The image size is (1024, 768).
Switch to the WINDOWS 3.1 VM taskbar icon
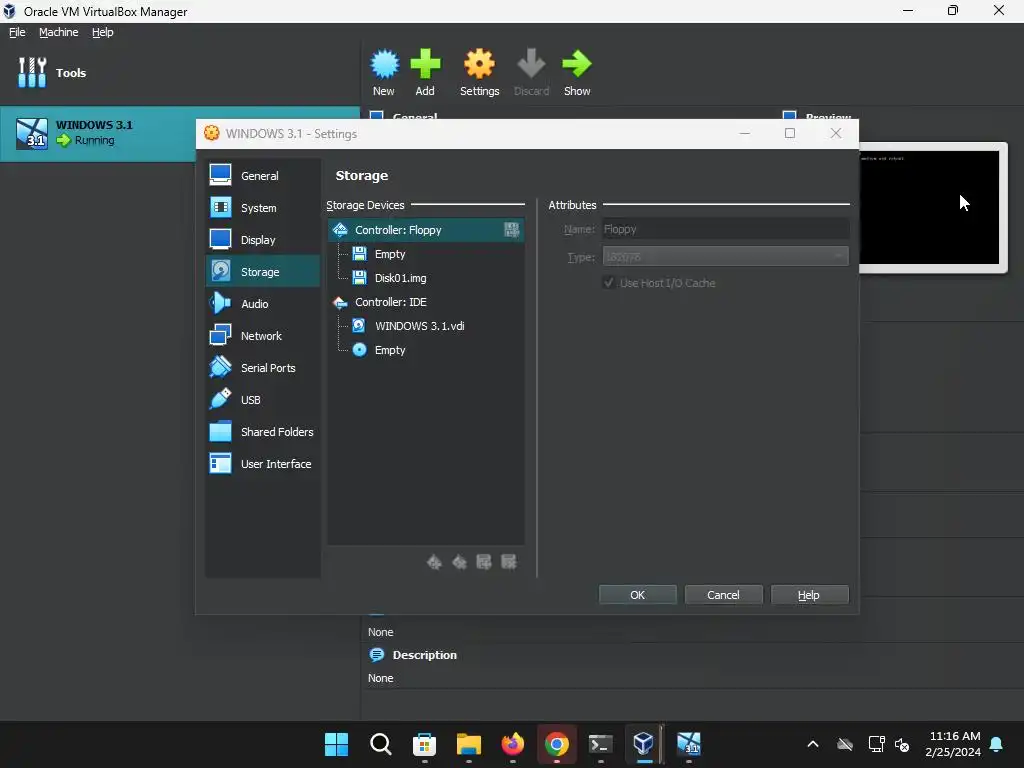coord(689,744)
